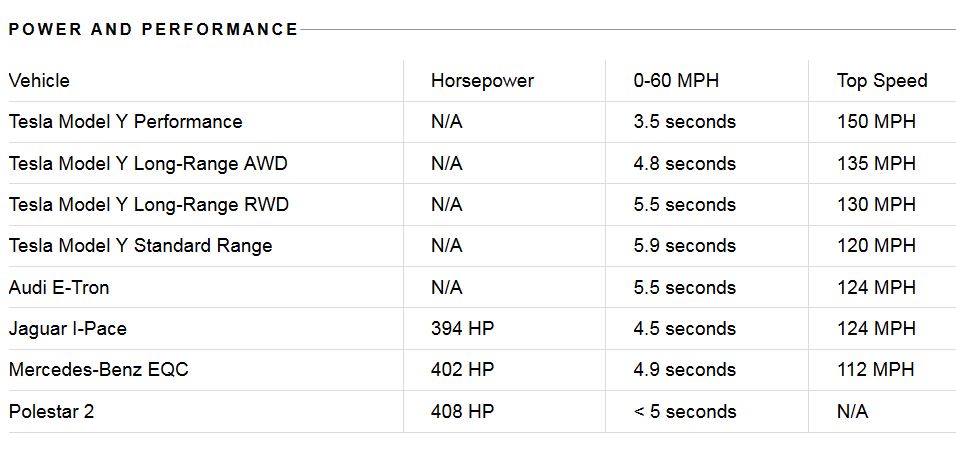Viewport: 956px width, 458px height.
Task: Click the Audi E-Tron vehicle name
Action: point(59,288)
